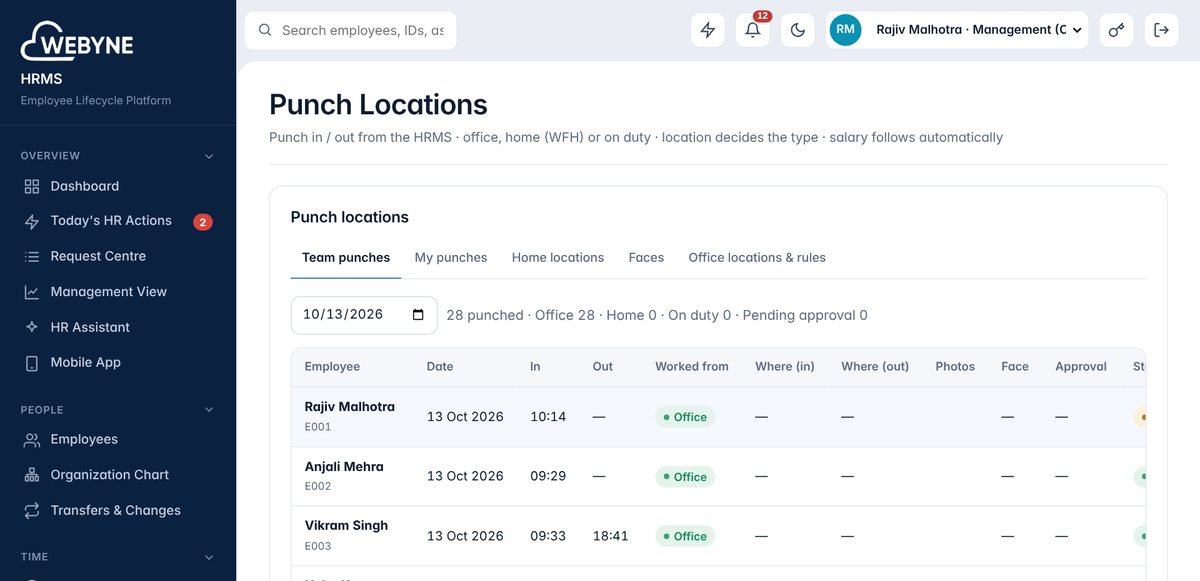Click the Organization Chart icon

(x=32, y=475)
